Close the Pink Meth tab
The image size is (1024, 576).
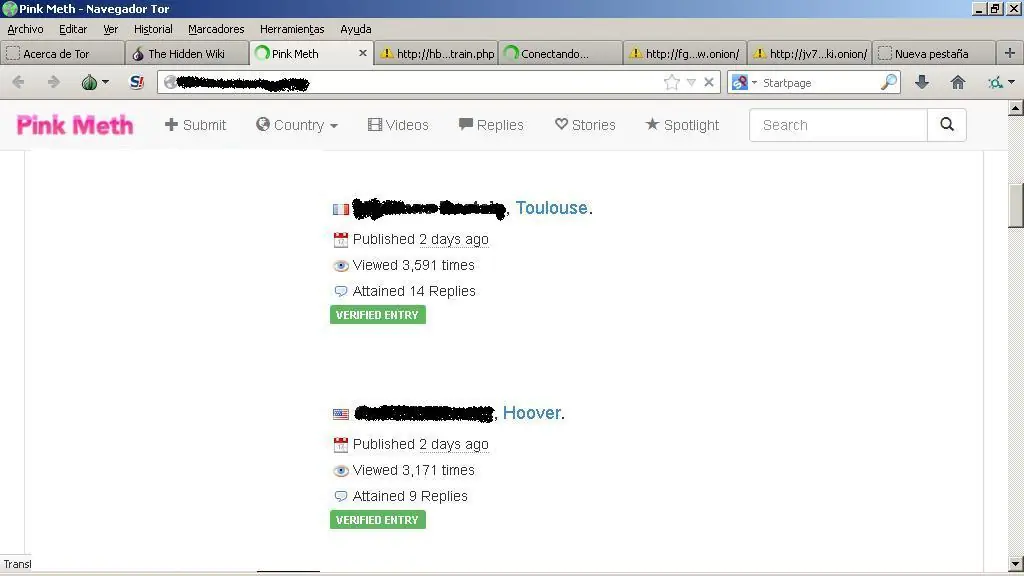click(x=362, y=54)
